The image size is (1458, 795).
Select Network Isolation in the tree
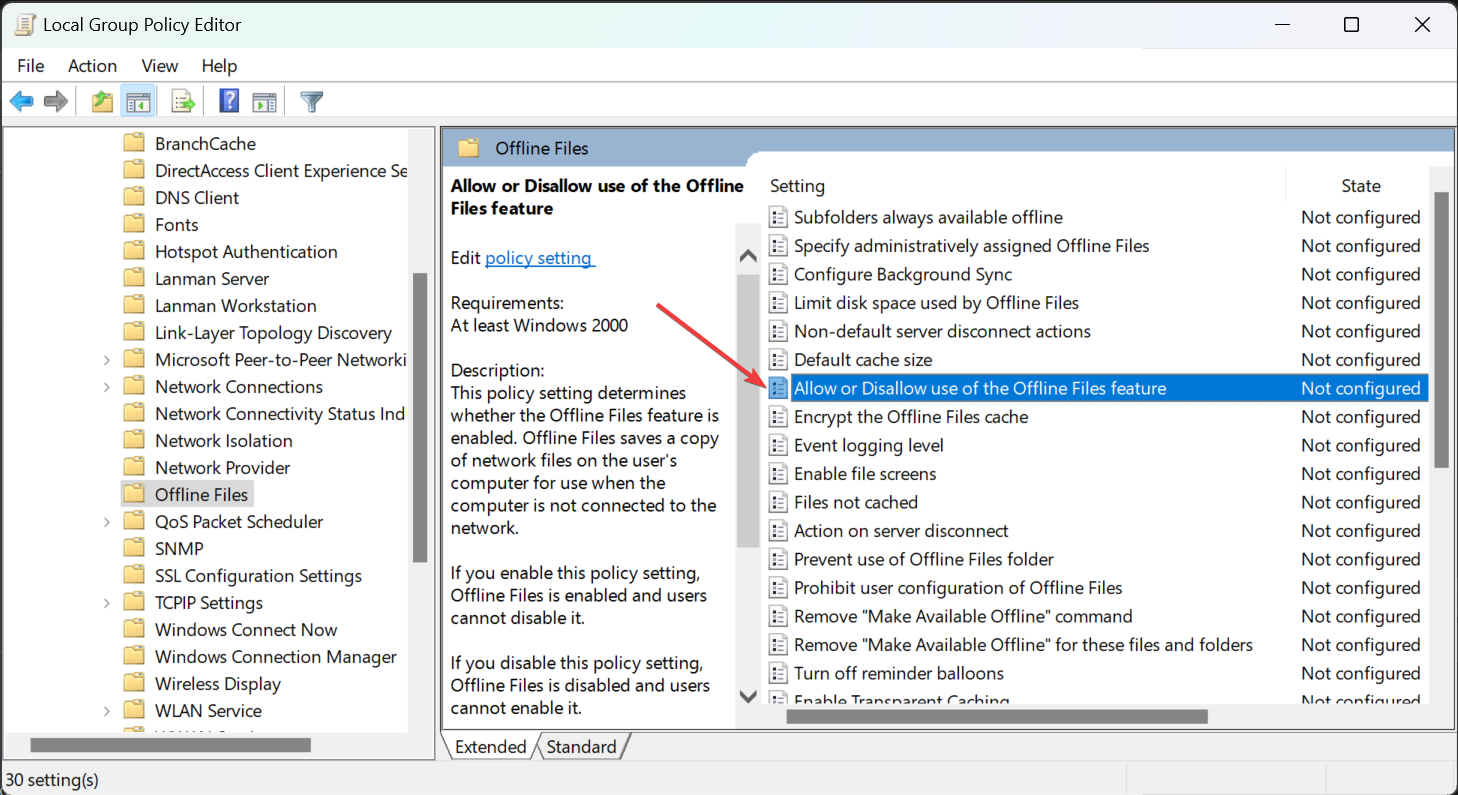[224, 440]
